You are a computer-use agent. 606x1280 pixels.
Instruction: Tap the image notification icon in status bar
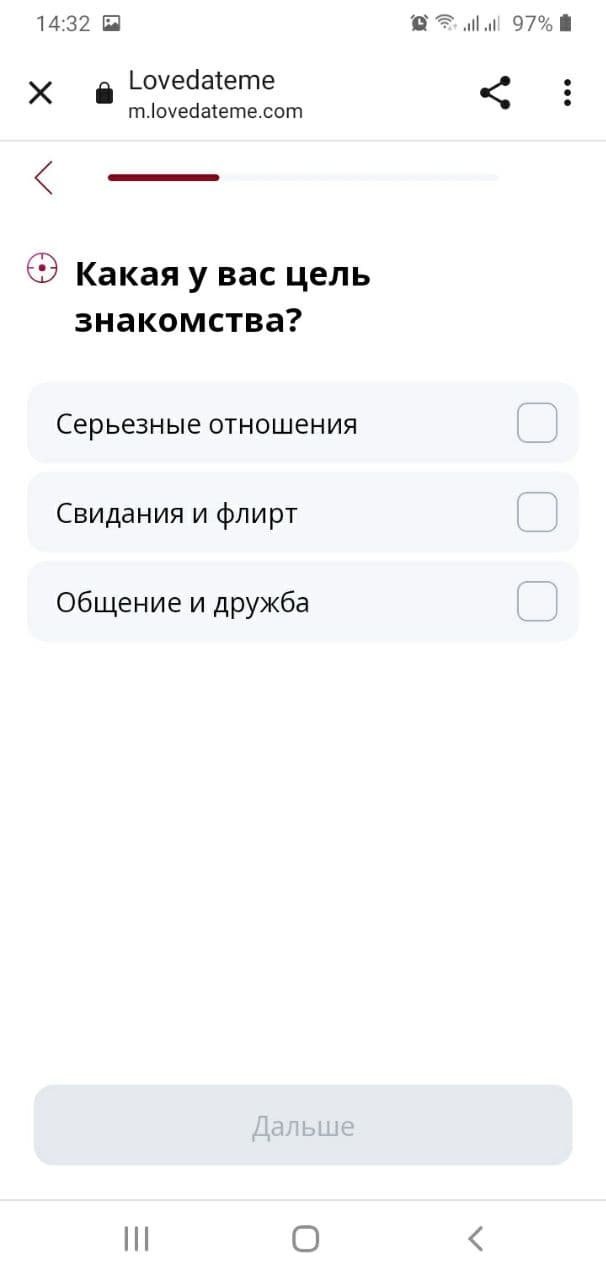pyautogui.click(x=112, y=23)
